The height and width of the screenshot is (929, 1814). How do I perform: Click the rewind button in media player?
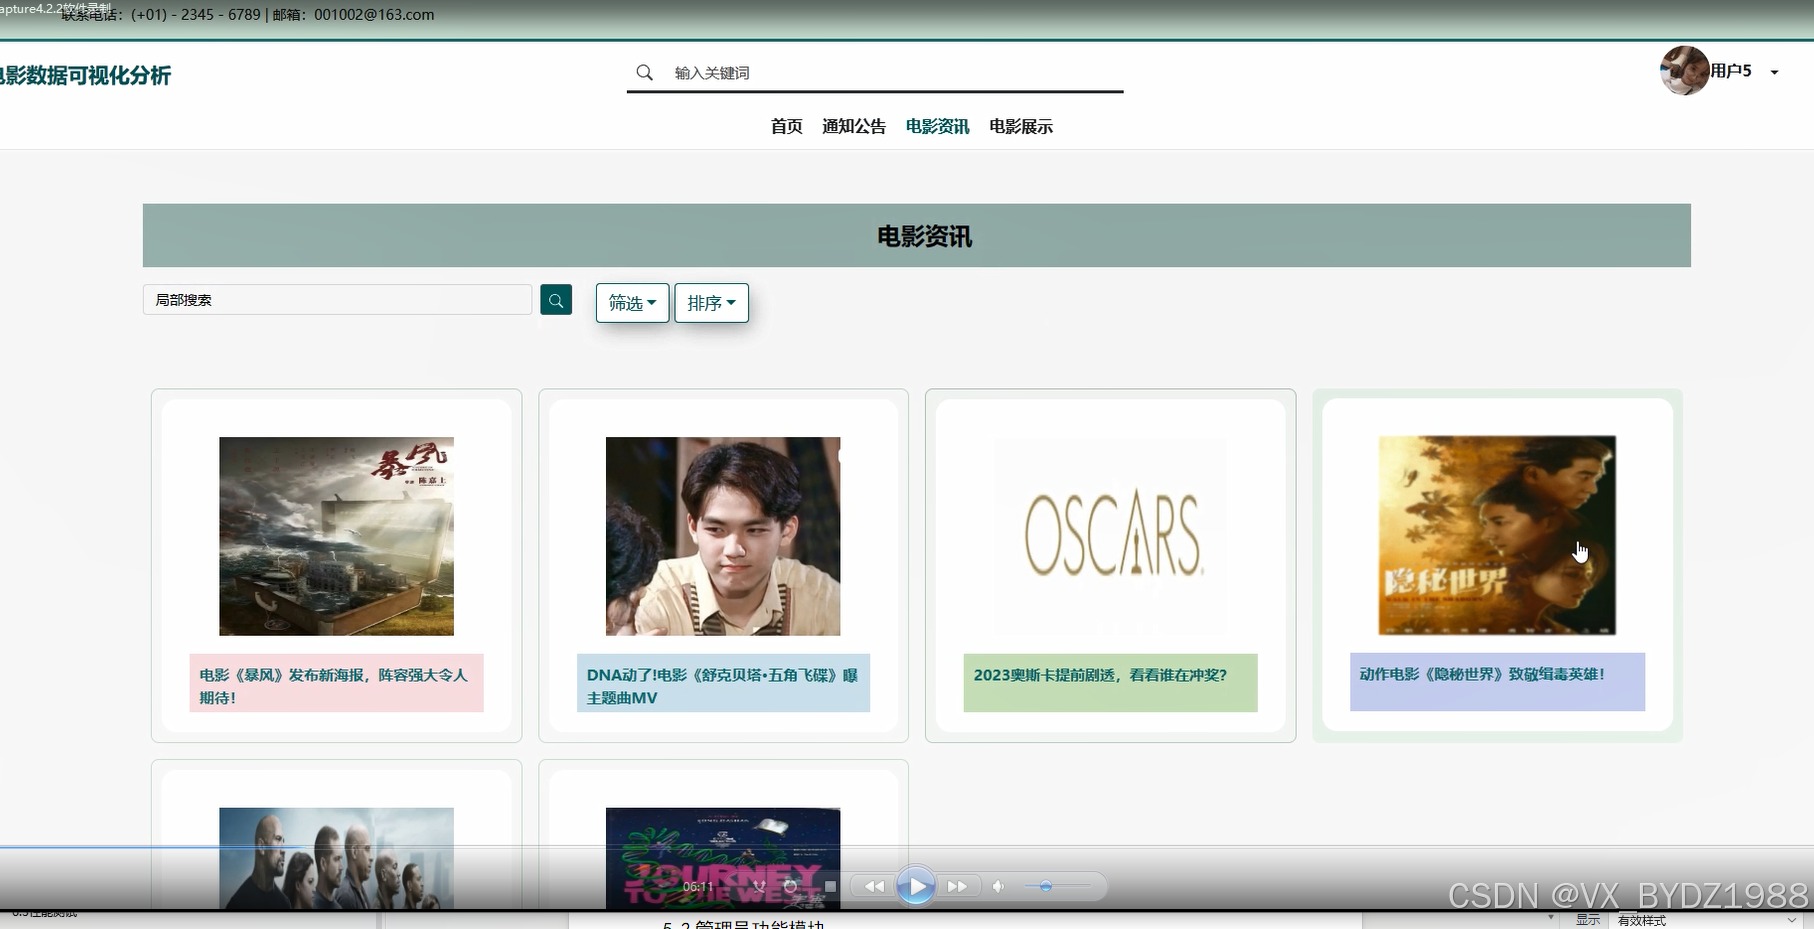(x=874, y=886)
